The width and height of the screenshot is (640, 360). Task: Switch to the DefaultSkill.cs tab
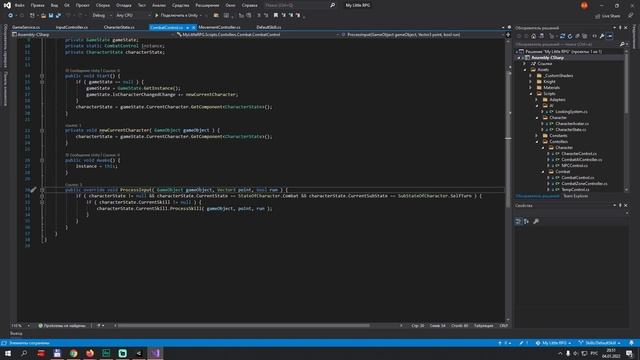coord(269,27)
